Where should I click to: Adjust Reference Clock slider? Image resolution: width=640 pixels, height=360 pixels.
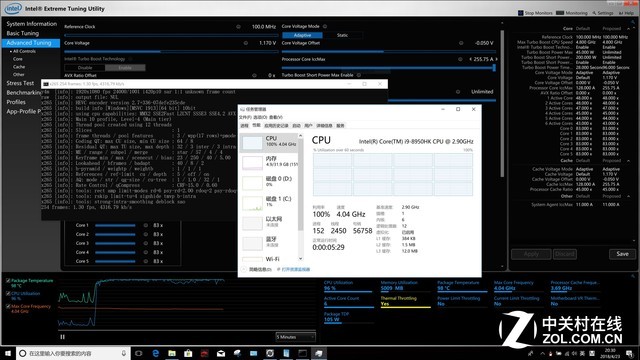tap(171, 36)
